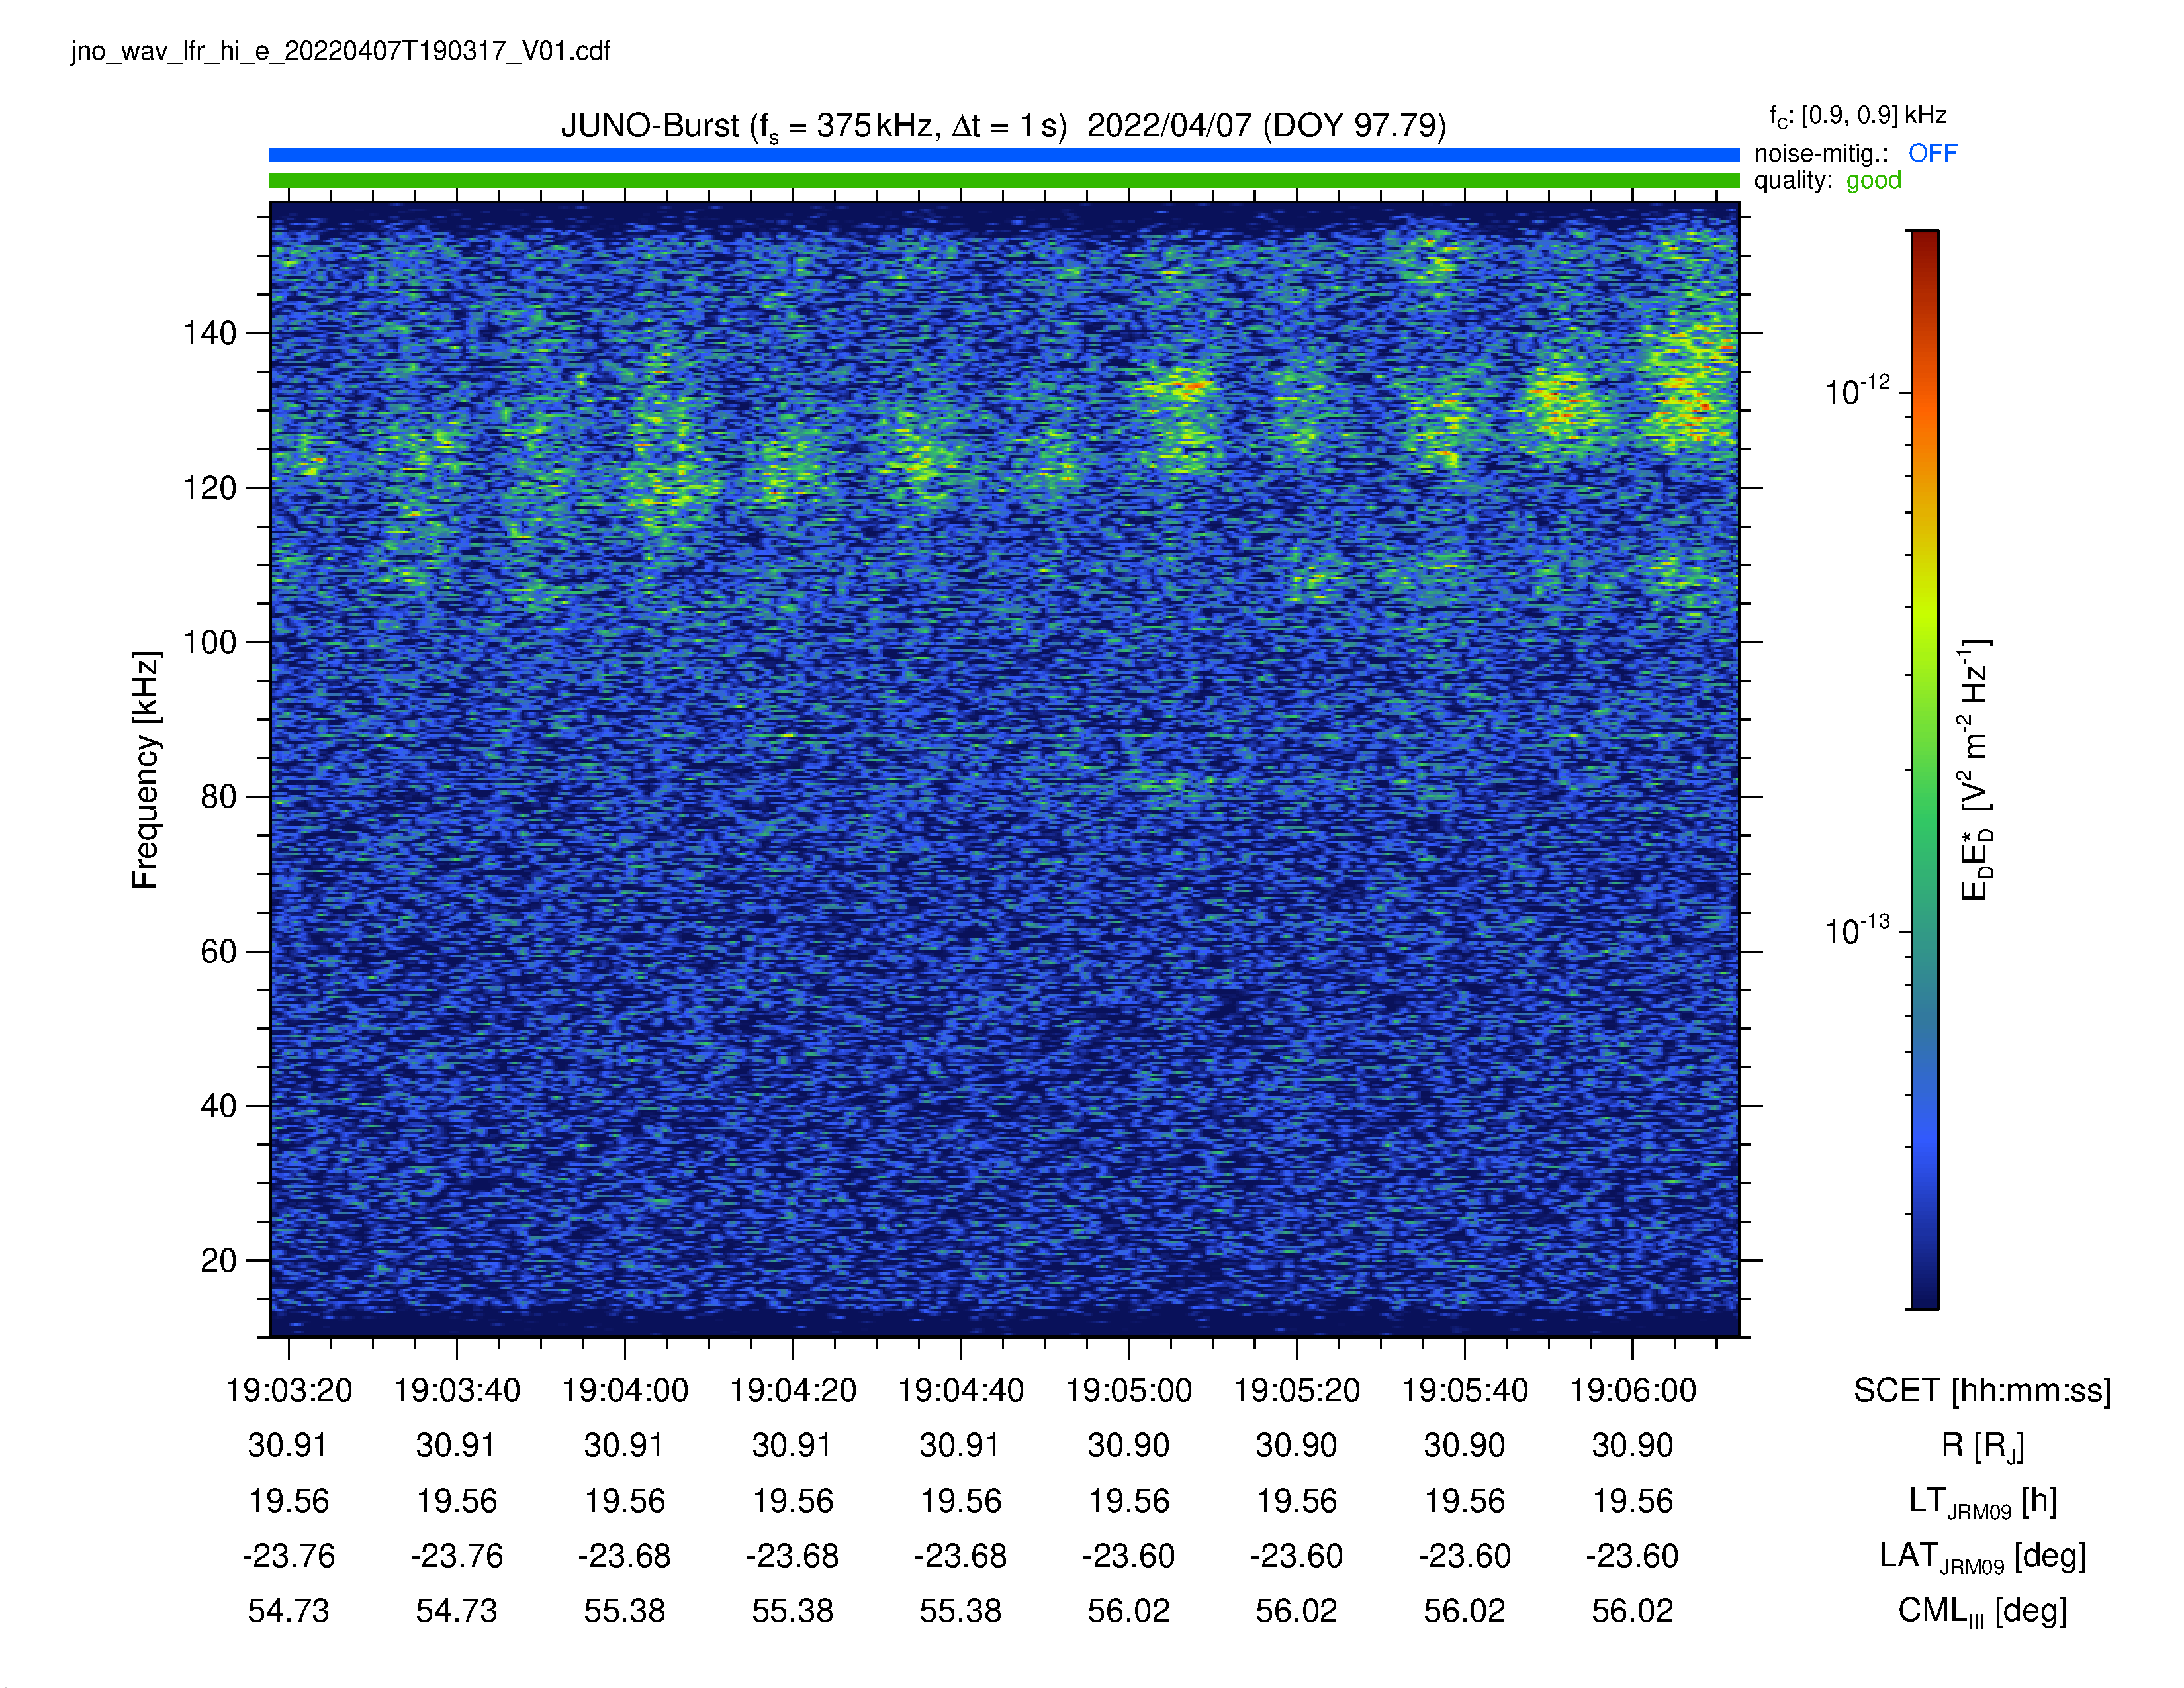The width and height of the screenshot is (2184, 1688).
Task: Click the 20 kHz frequency tick label
Action: (218, 1260)
